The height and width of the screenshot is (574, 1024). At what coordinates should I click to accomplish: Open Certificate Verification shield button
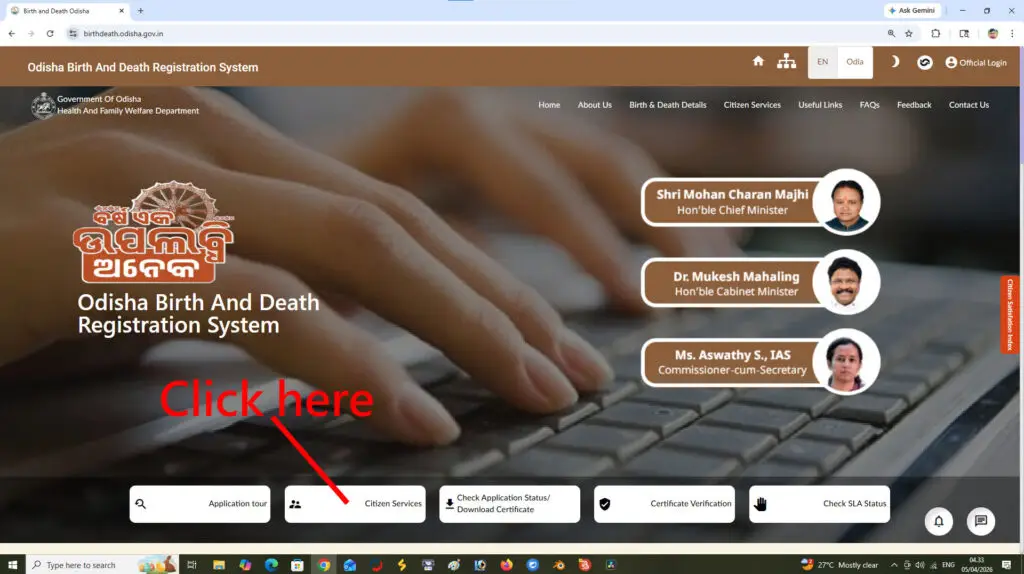point(664,504)
